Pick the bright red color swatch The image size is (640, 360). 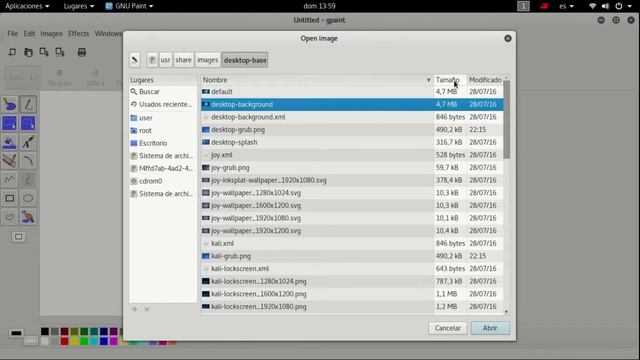pyautogui.click(x=64, y=341)
